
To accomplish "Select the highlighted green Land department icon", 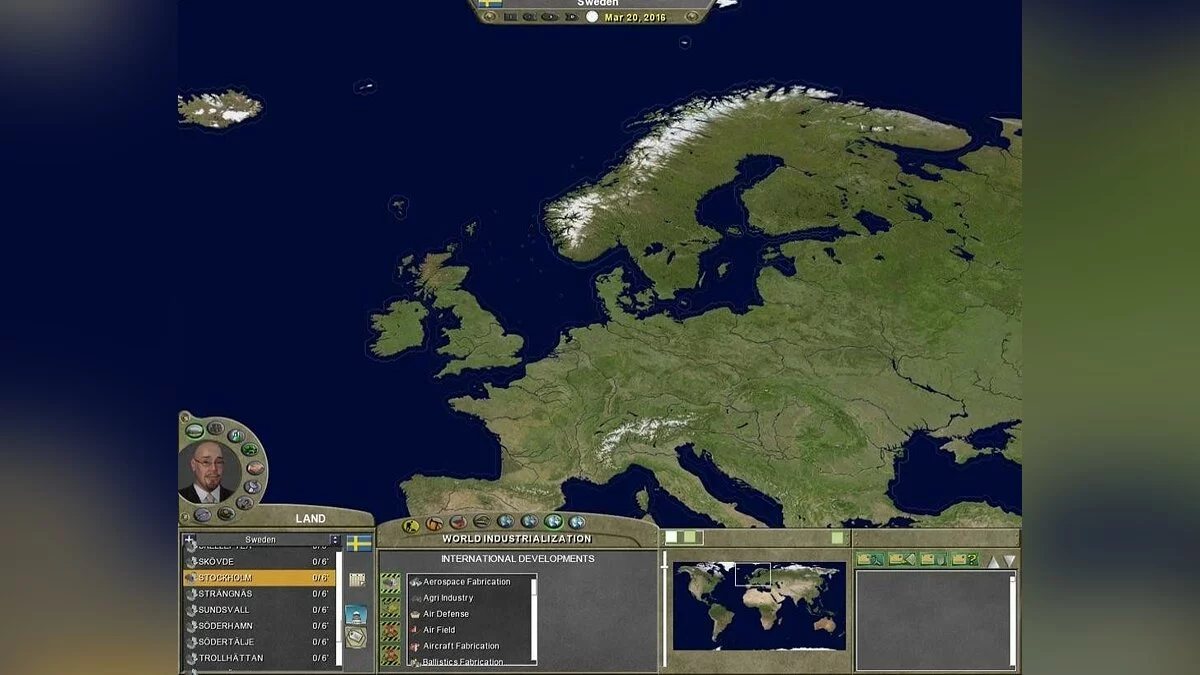I will 195,431.
